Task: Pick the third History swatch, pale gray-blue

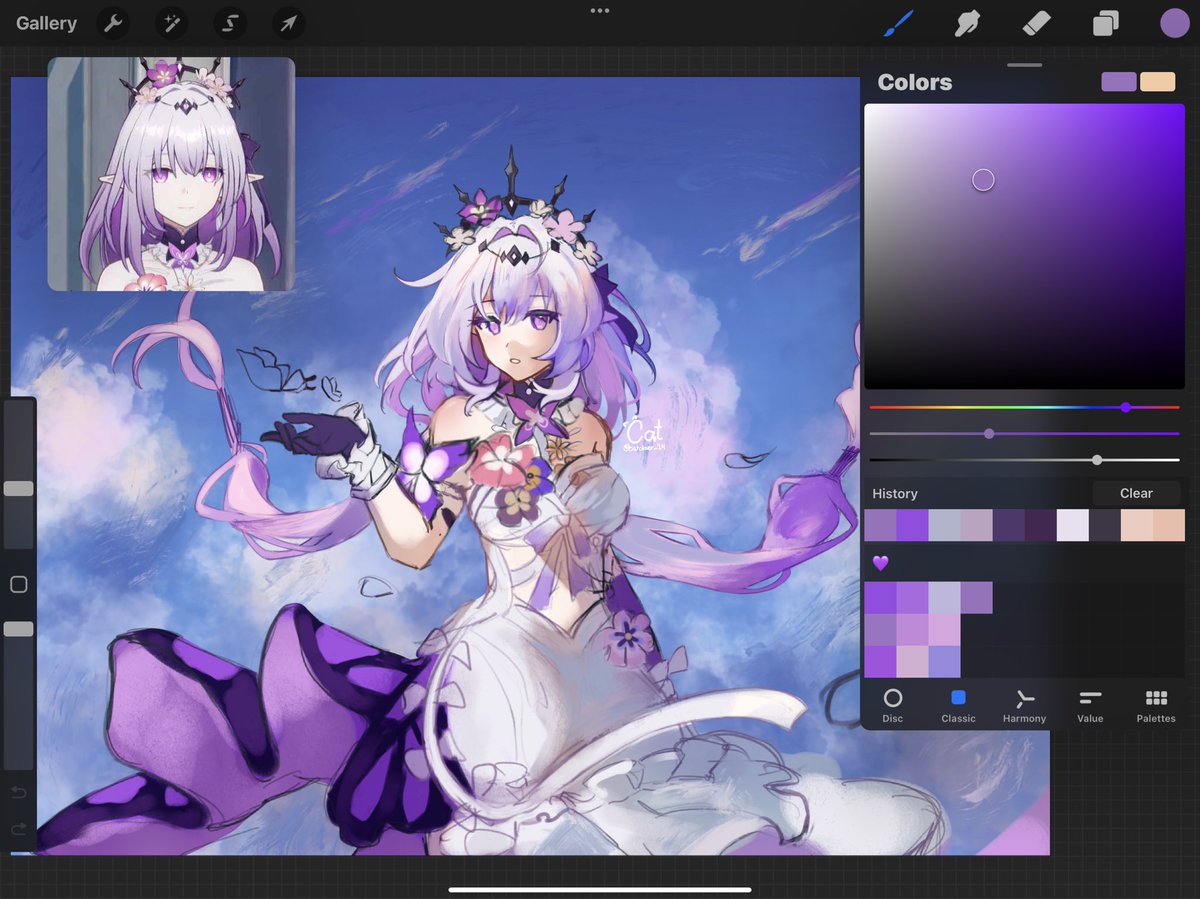Action: click(944, 525)
